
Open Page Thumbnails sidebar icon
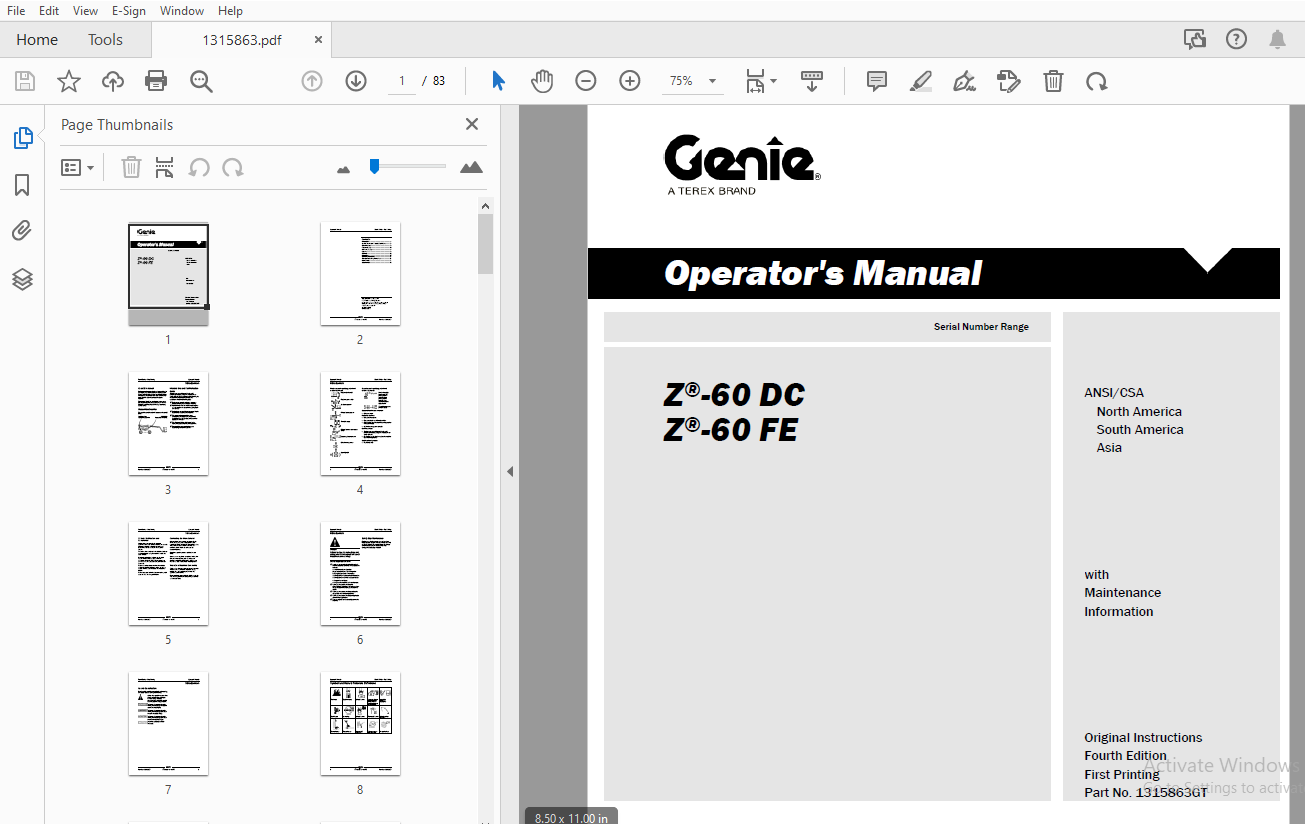pyautogui.click(x=23, y=138)
